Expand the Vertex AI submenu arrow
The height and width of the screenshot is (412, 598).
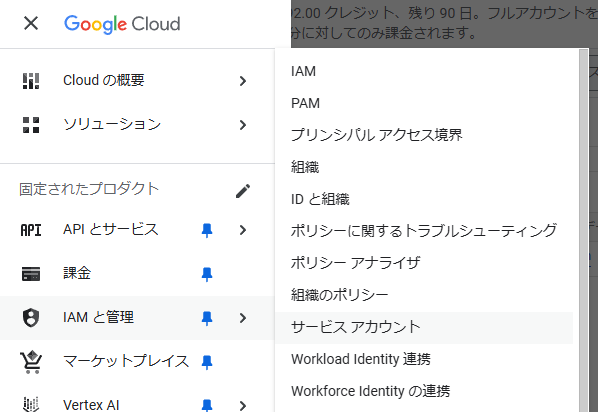[x=243, y=405]
